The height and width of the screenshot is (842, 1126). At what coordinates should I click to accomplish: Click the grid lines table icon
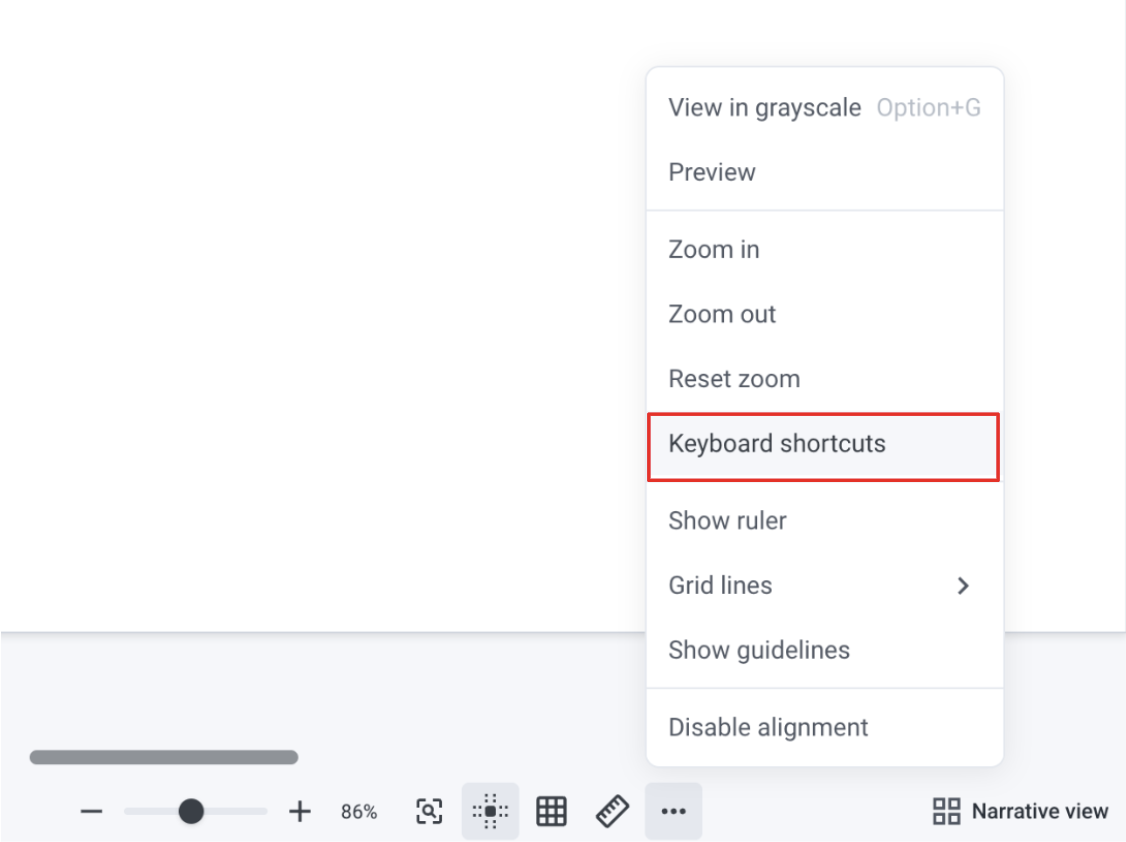pyautogui.click(x=551, y=811)
